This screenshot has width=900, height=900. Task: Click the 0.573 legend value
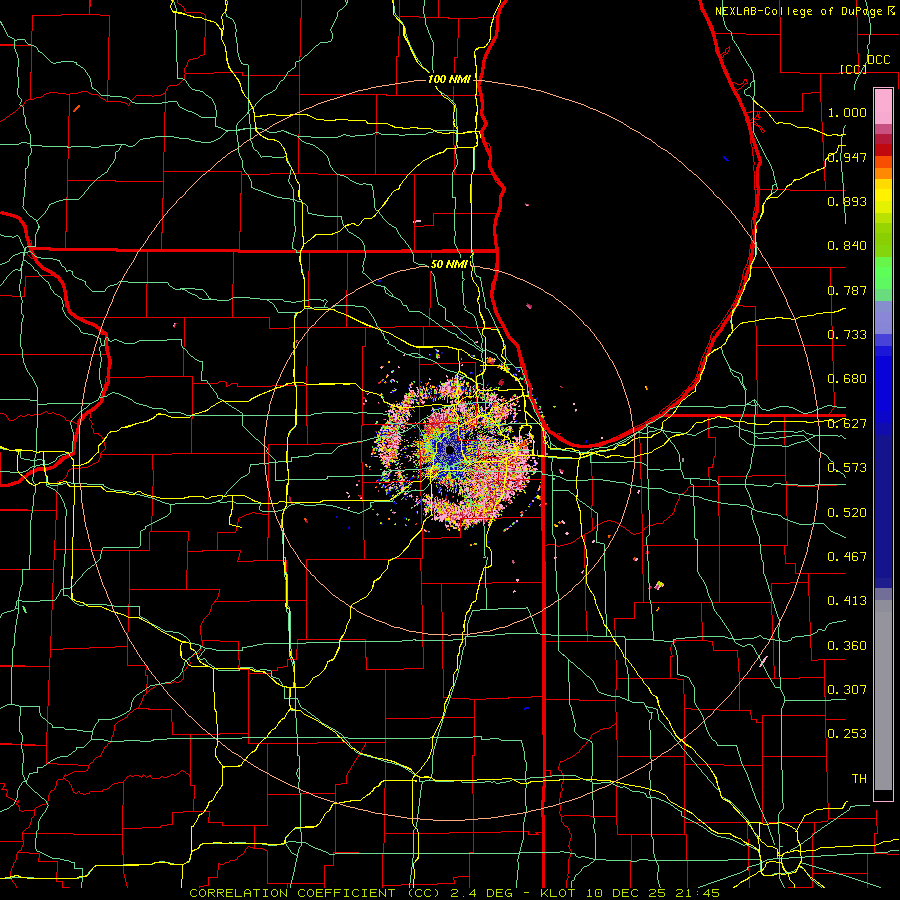(x=847, y=468)
